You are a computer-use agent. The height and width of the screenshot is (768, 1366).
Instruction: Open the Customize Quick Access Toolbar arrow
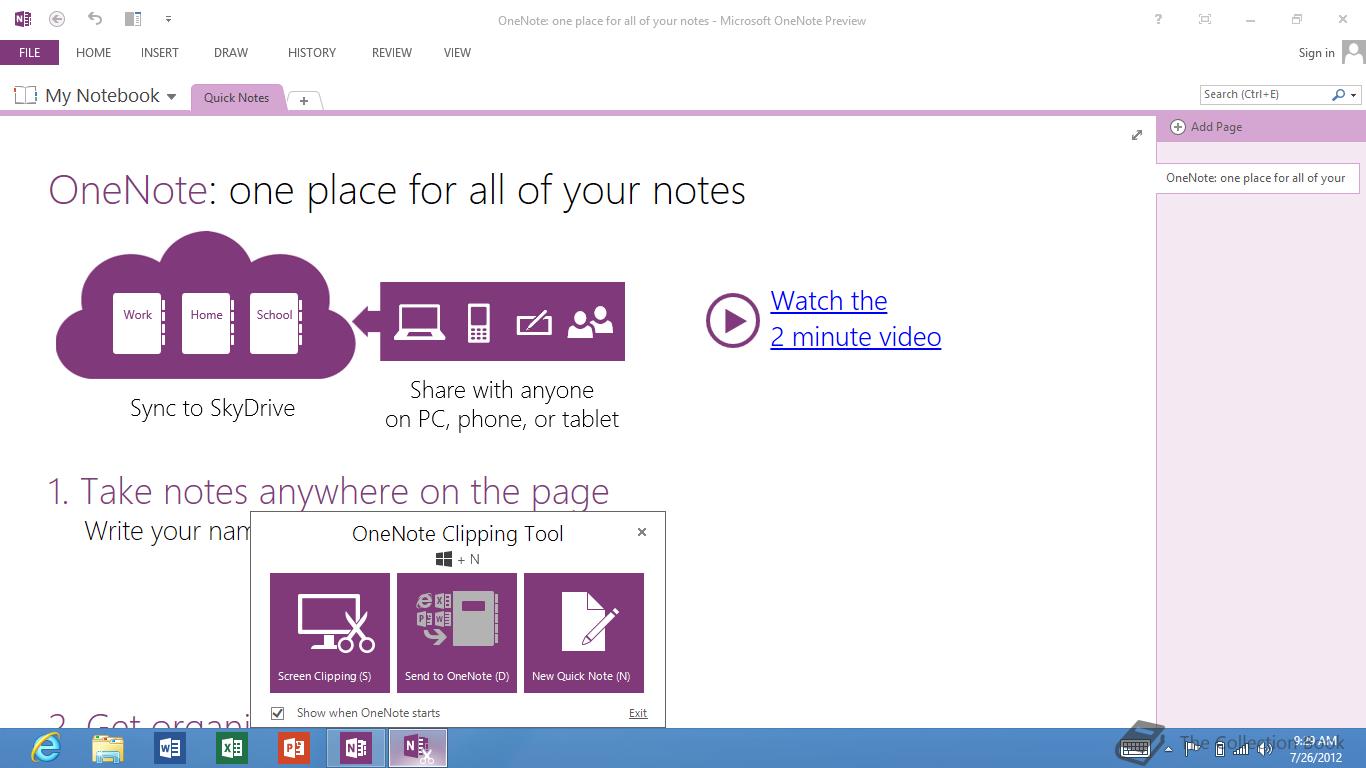click(168, 19)
